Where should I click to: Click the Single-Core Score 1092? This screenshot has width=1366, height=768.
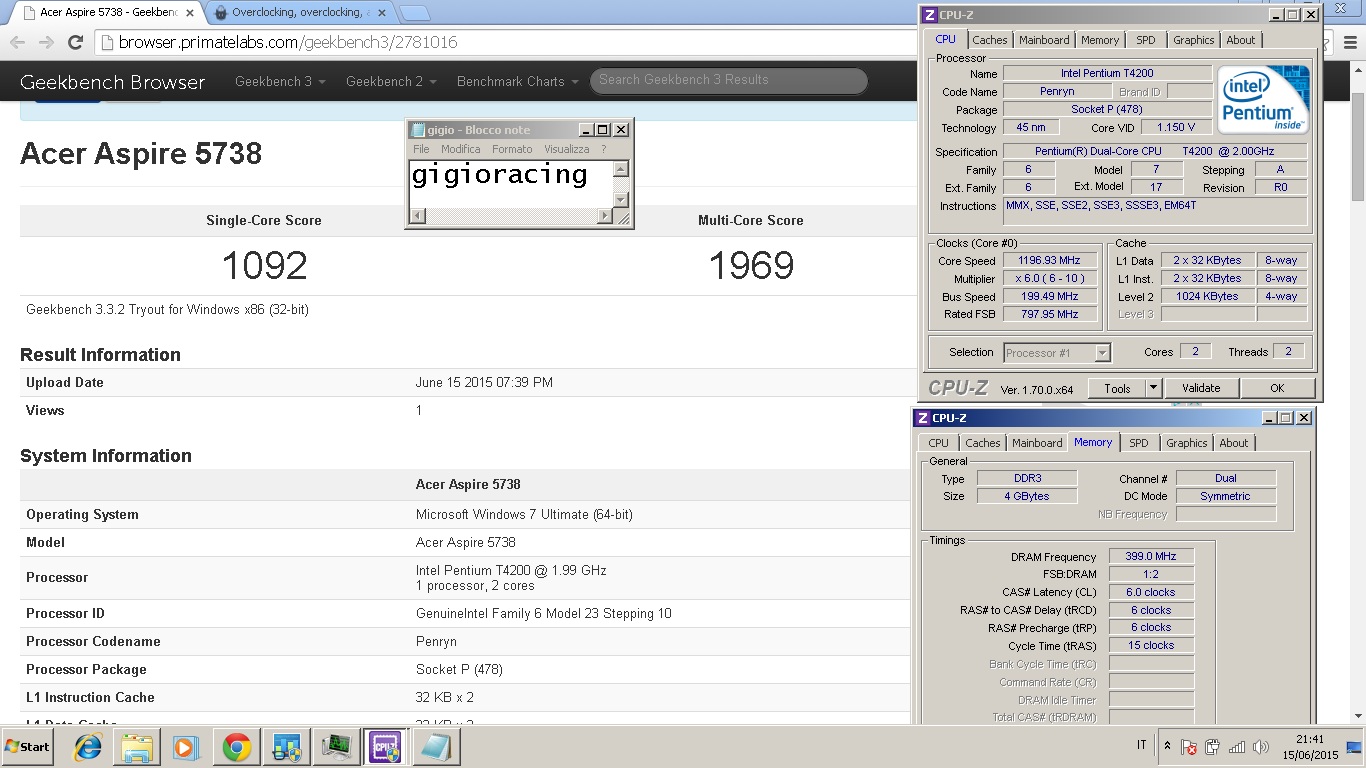point(264,265)
